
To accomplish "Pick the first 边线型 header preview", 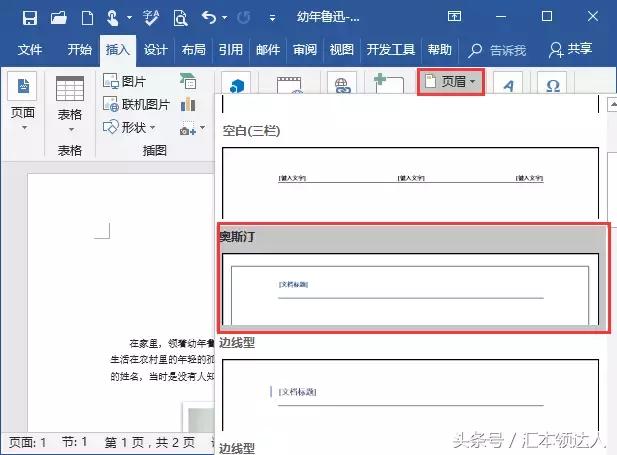I will point(410,395).
